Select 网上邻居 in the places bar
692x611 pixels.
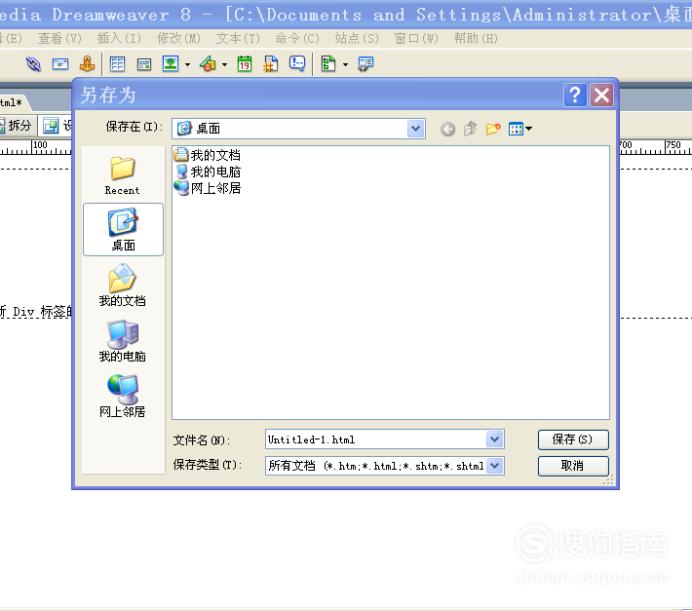122,396
